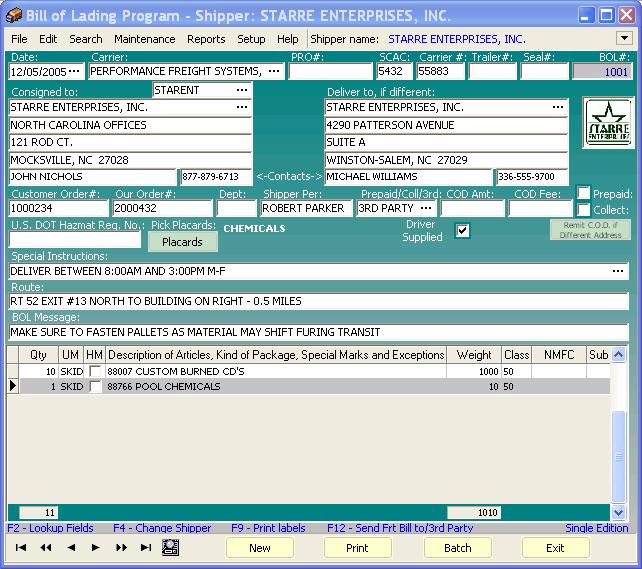This screenshot has width=642, height=569.
Task: Jump forward several records with double-right arrow
Action: coord(121,548)
